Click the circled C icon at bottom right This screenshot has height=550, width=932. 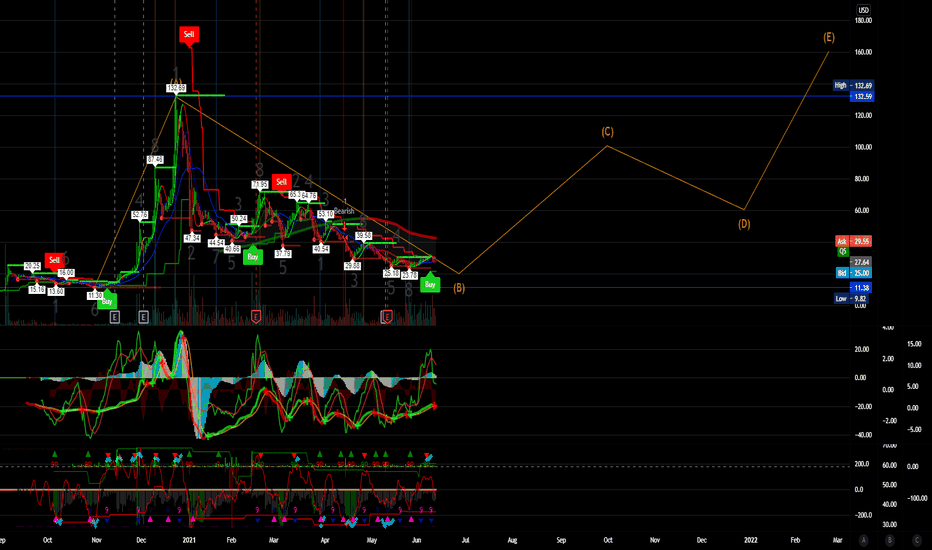(917, 540)
